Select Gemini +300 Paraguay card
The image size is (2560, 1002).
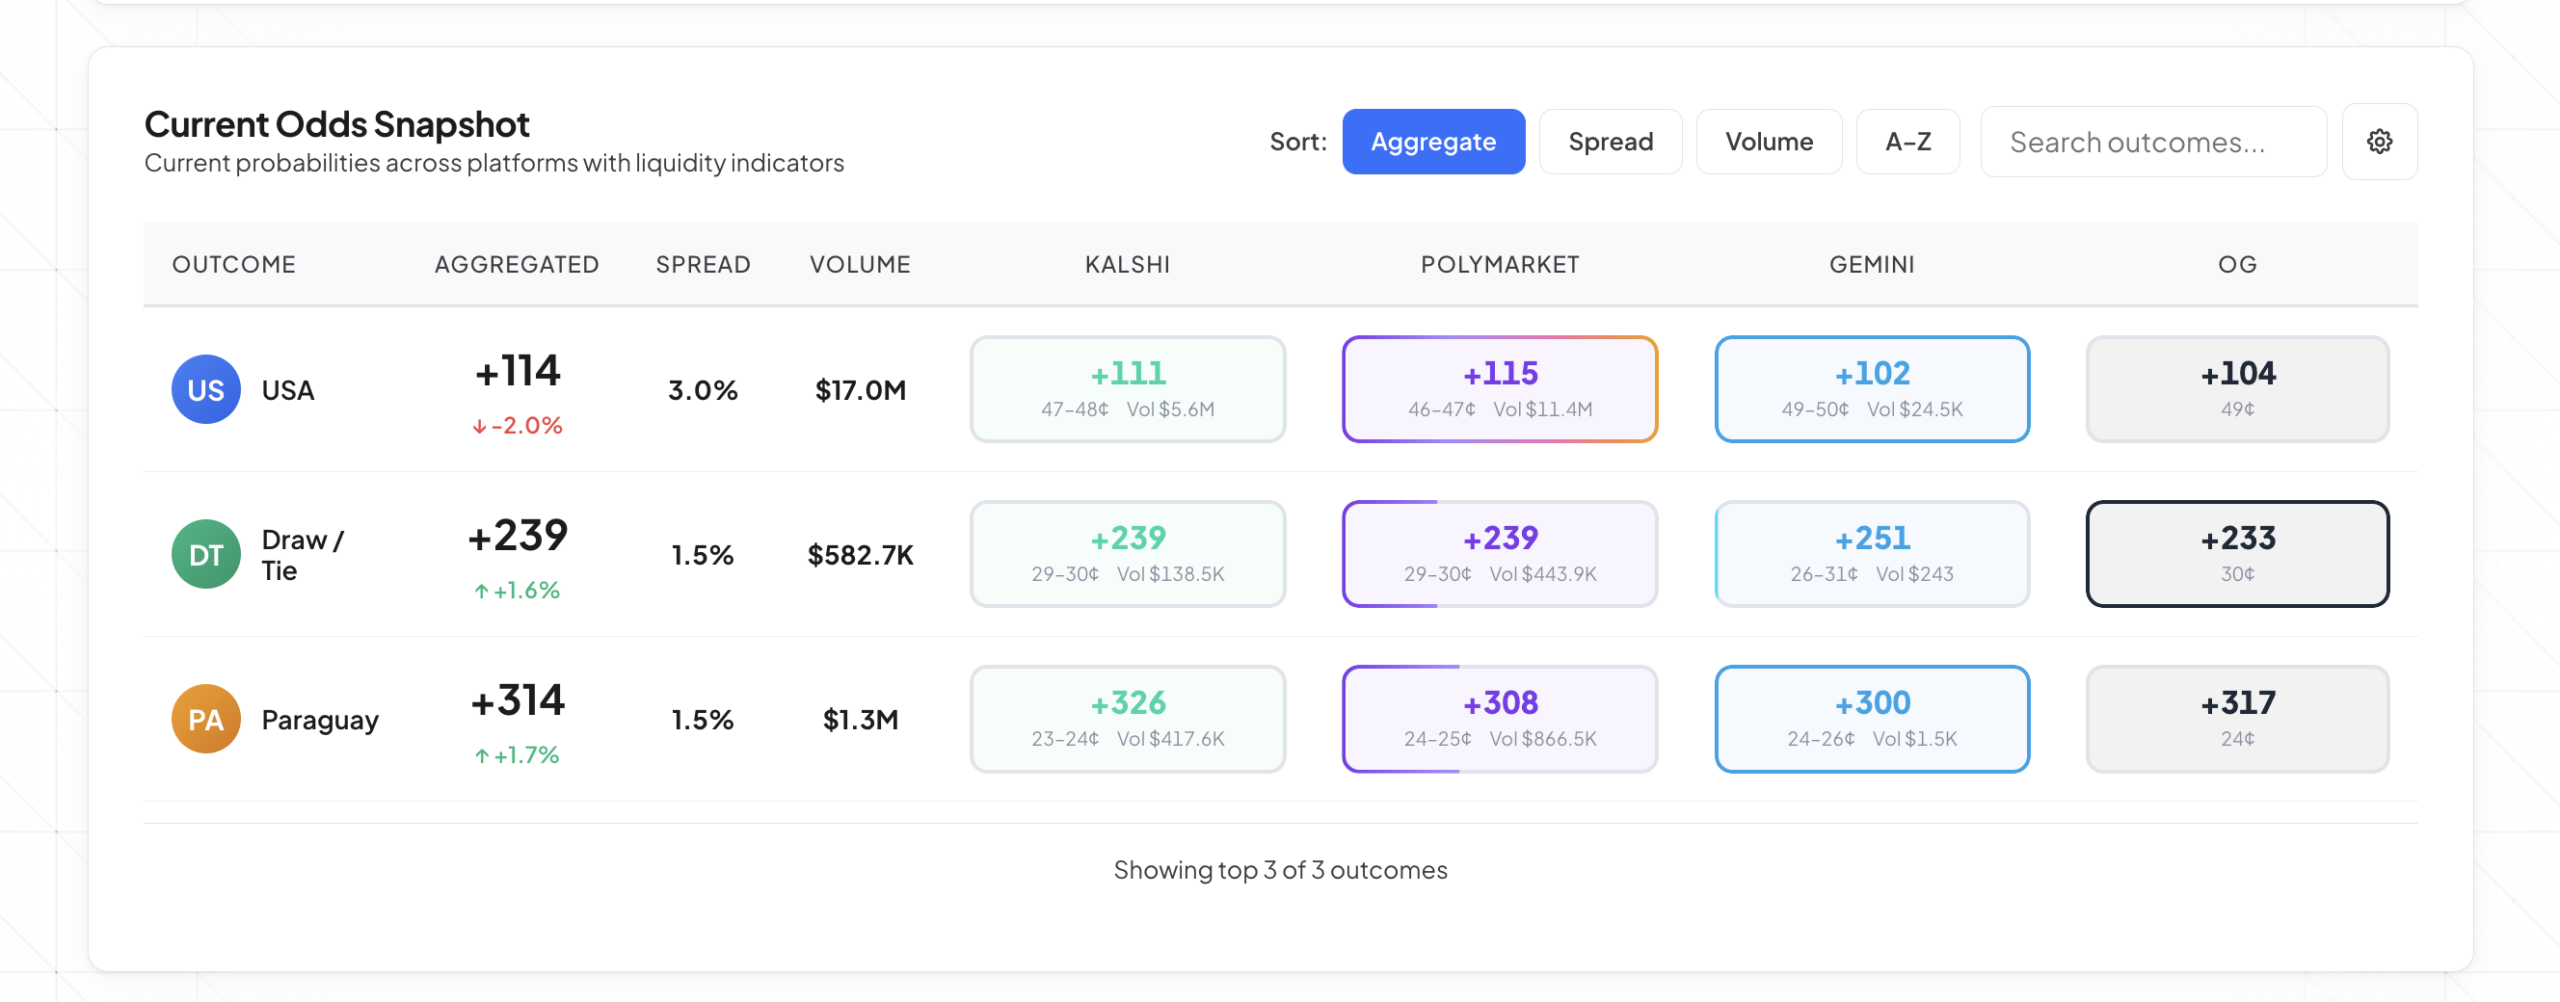(x=1871, y=720)
